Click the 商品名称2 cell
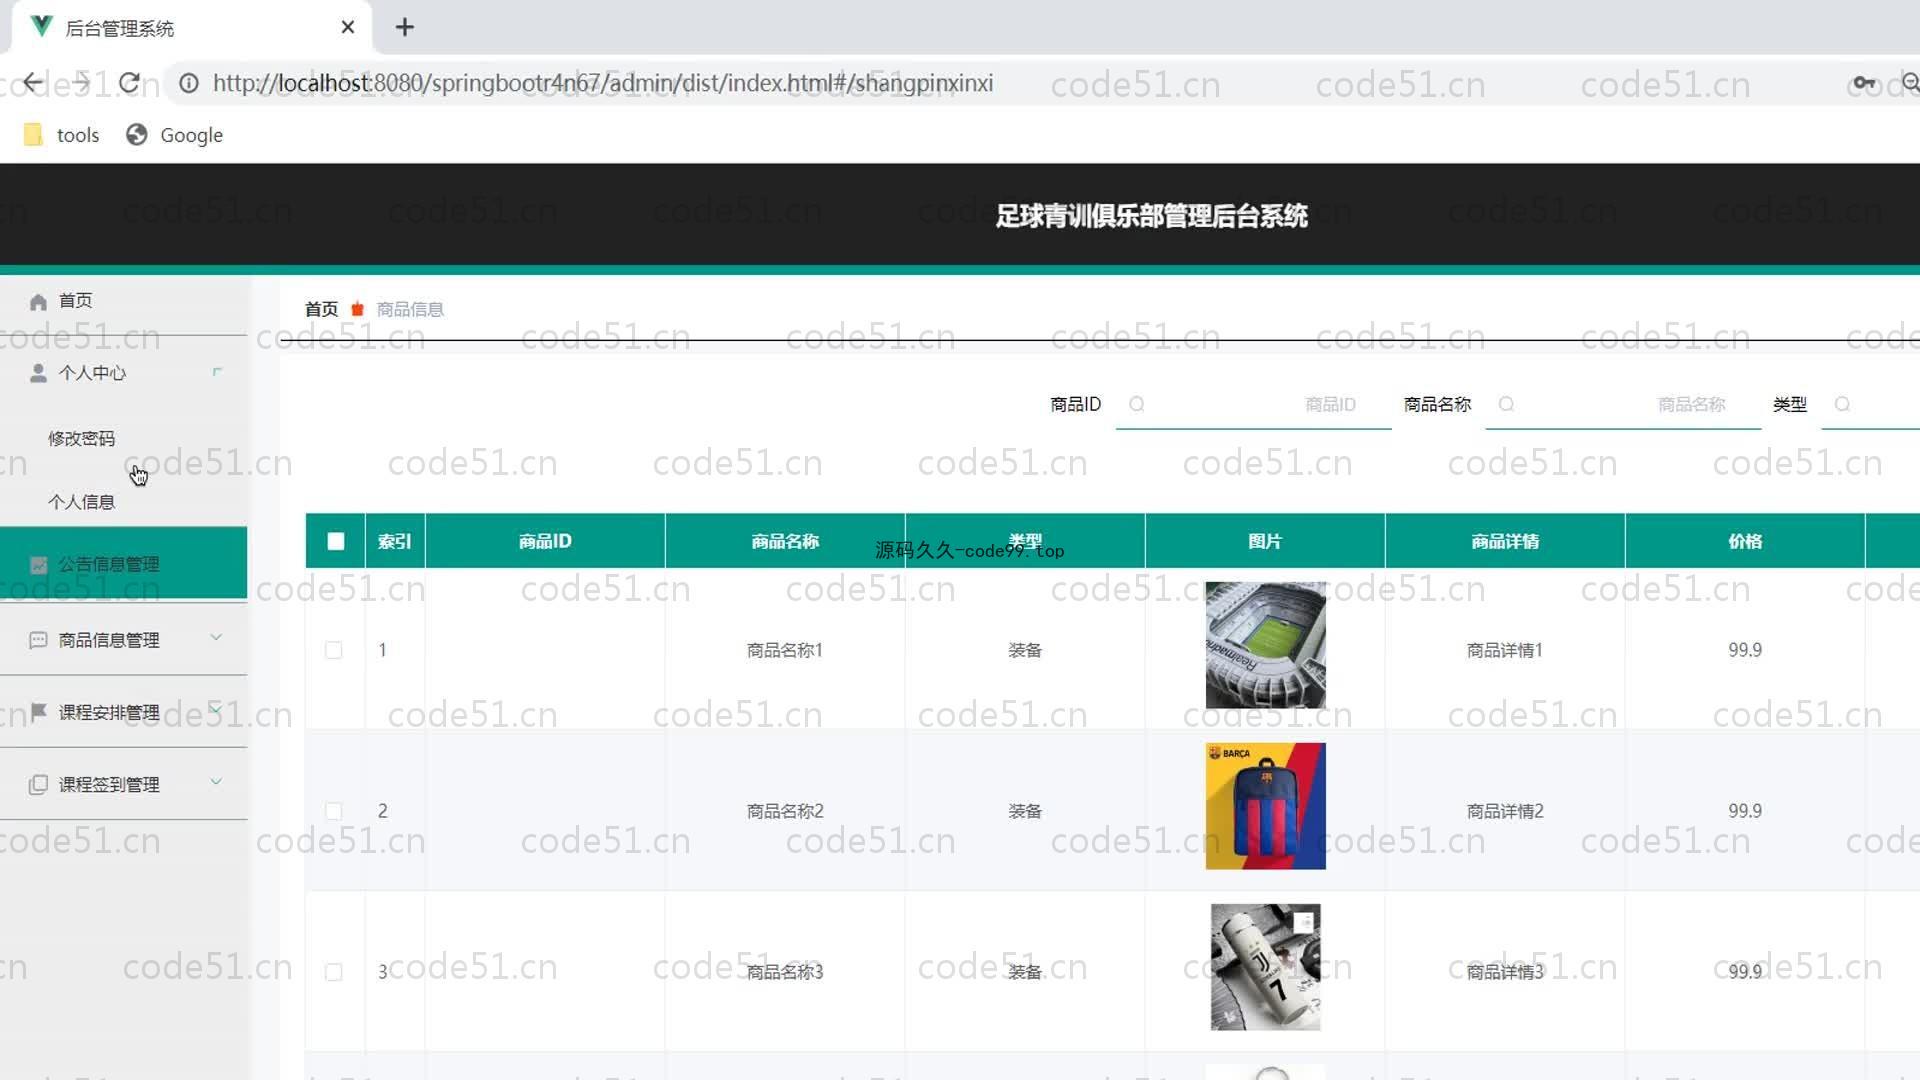Viewport: 1920px width, 1080px height. [x=785, y=811]
